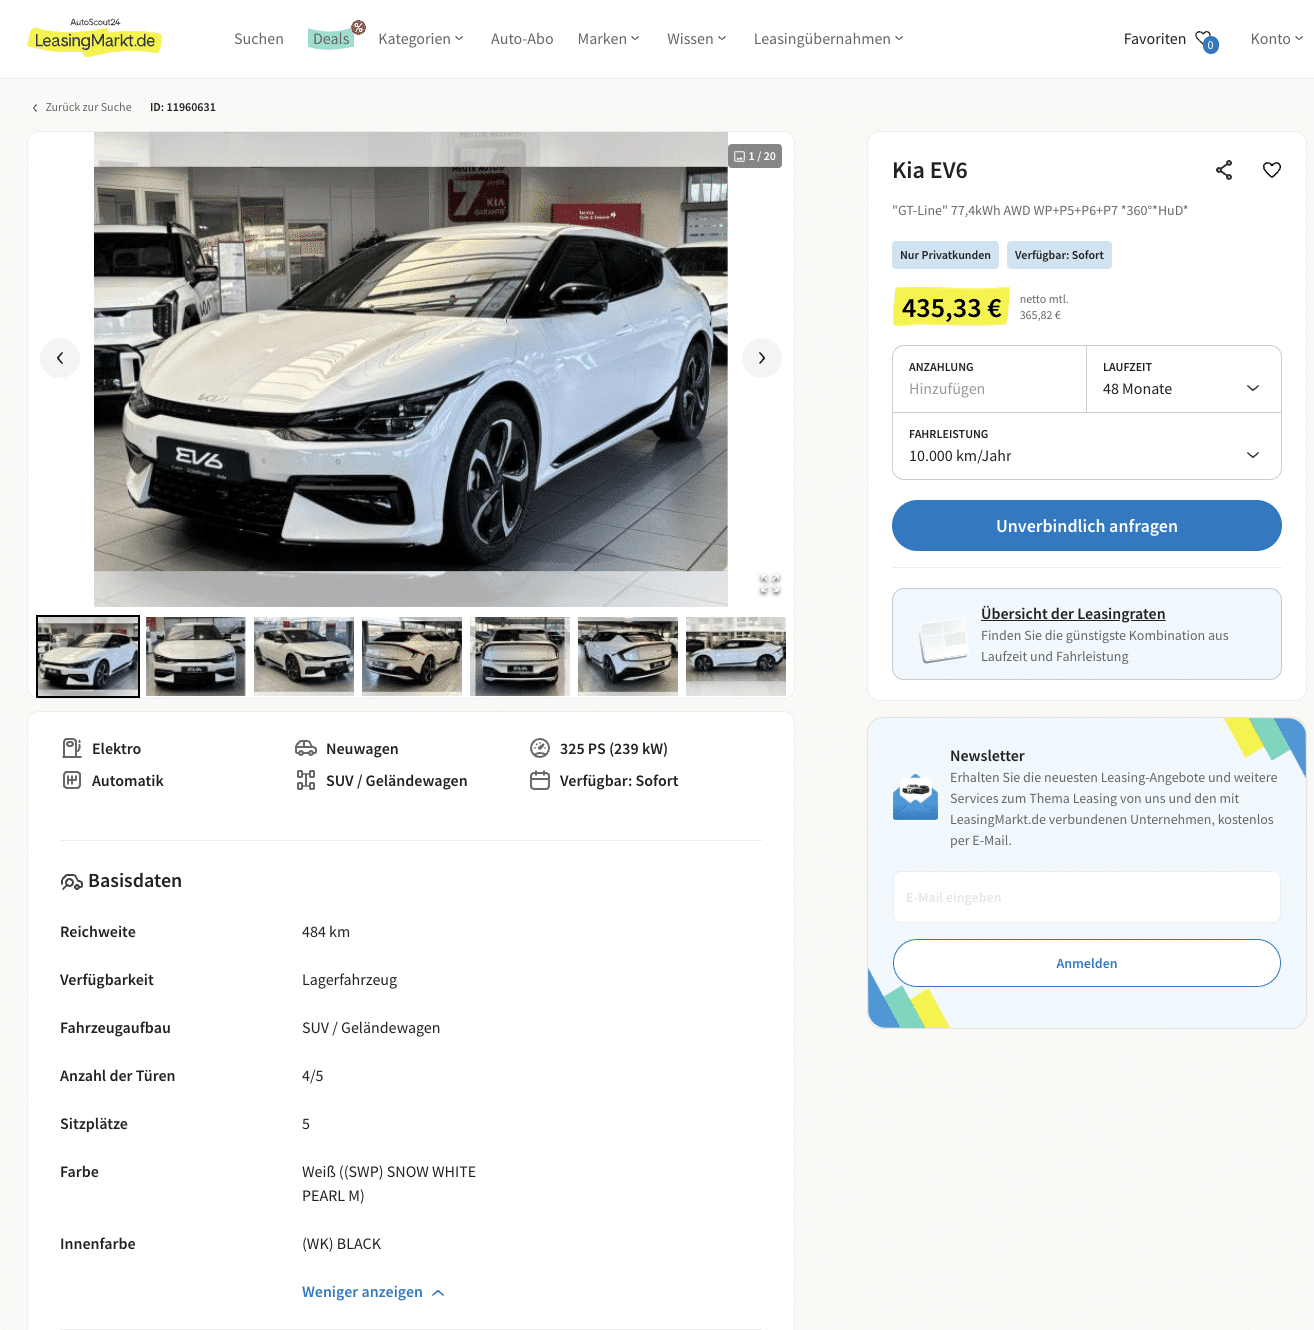Expand the Konto account menu
This screenshot has height=1330, width=1314.
click(x=1277, y=39)
